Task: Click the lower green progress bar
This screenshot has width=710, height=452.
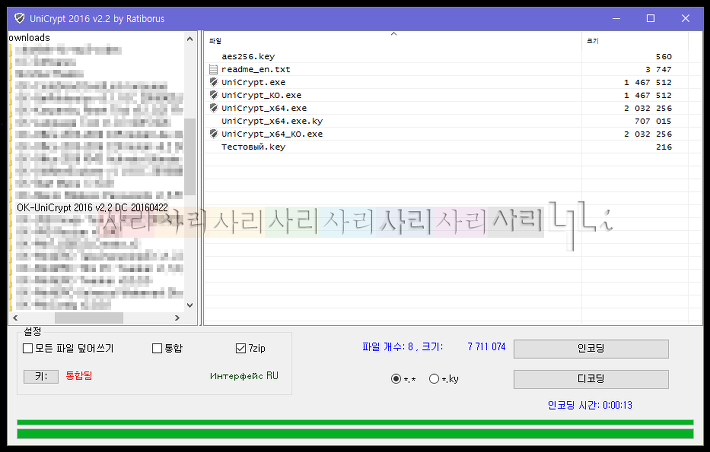Action: (355, 434)
